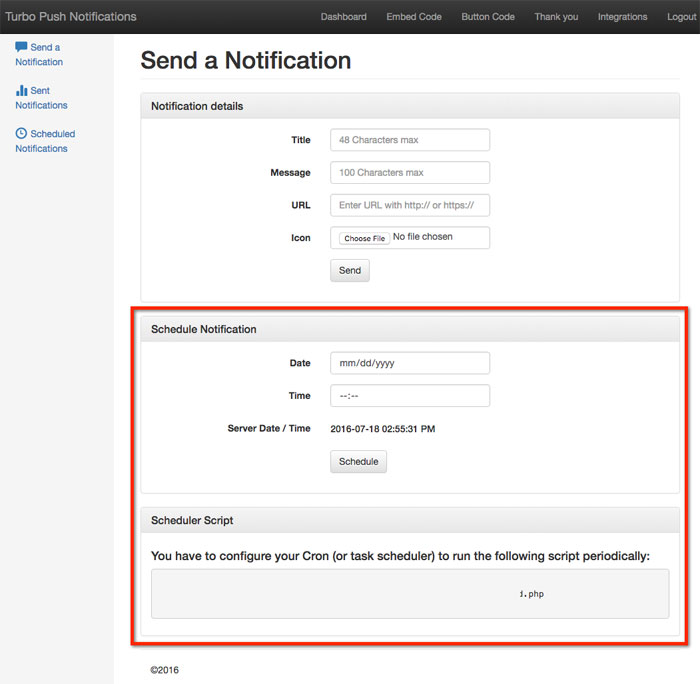Click the bar chart icon beside Sent Notifications
This screenshot has width=700, height=684.
pos(21,90)
